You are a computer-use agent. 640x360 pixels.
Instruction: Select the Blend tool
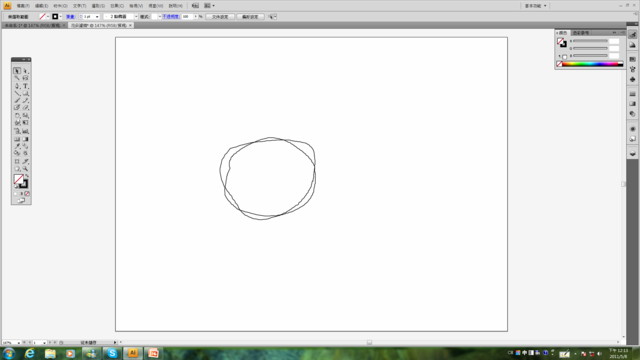[25, 146]
